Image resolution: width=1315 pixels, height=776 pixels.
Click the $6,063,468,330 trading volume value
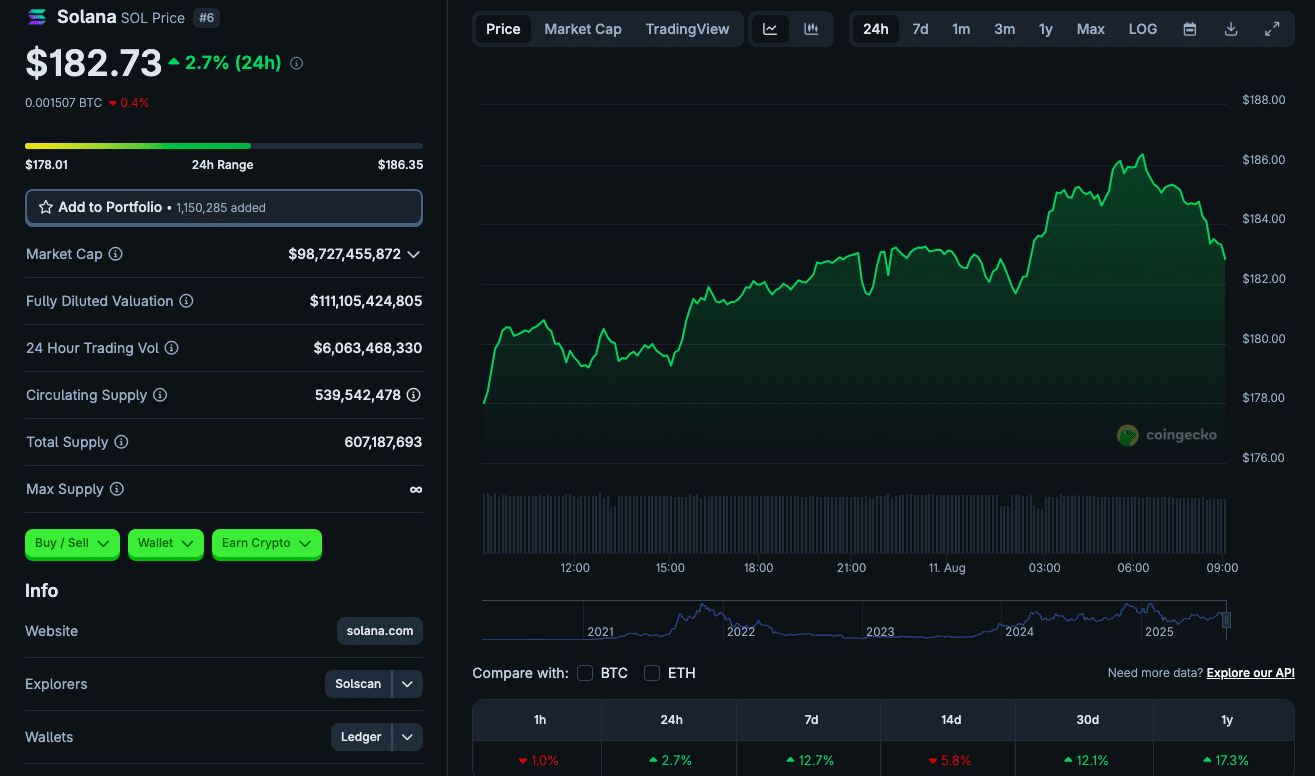(368, 348)
